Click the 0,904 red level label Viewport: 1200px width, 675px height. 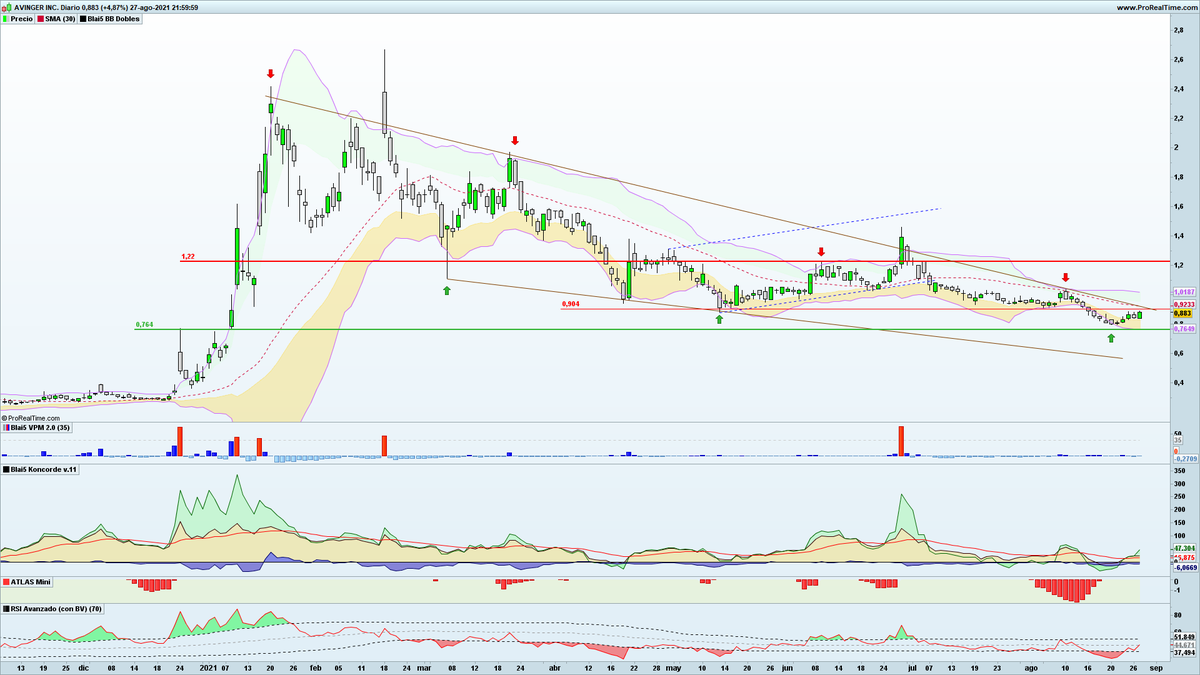(570, 304)
